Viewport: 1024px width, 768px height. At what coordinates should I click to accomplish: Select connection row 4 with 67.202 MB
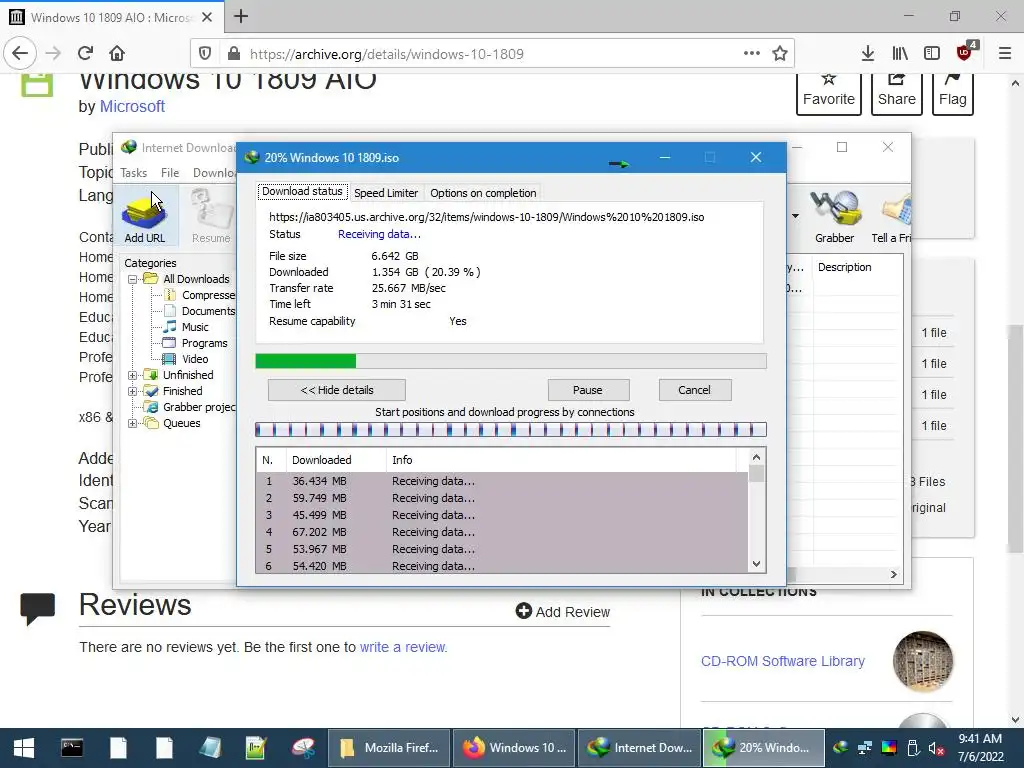pyautogui.click(x=502, y=532)
